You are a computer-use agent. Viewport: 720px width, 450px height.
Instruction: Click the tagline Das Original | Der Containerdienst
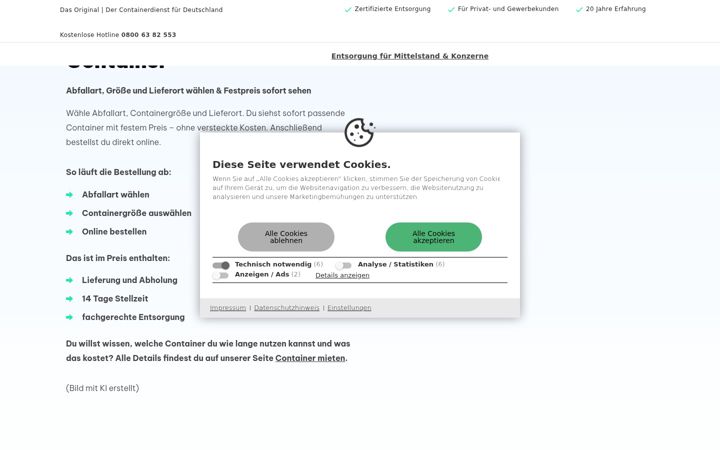pyautogui.click(x=141, y=10)
